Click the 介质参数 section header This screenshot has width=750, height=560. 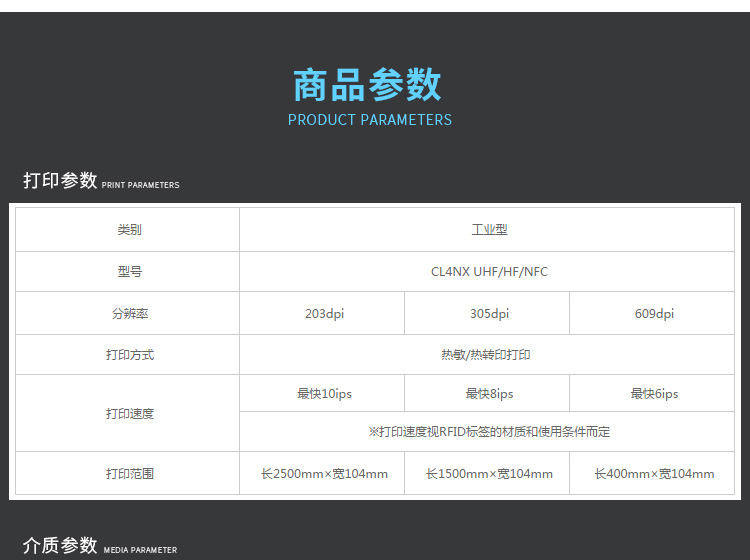pyautogui.click(x=60, y=546)
